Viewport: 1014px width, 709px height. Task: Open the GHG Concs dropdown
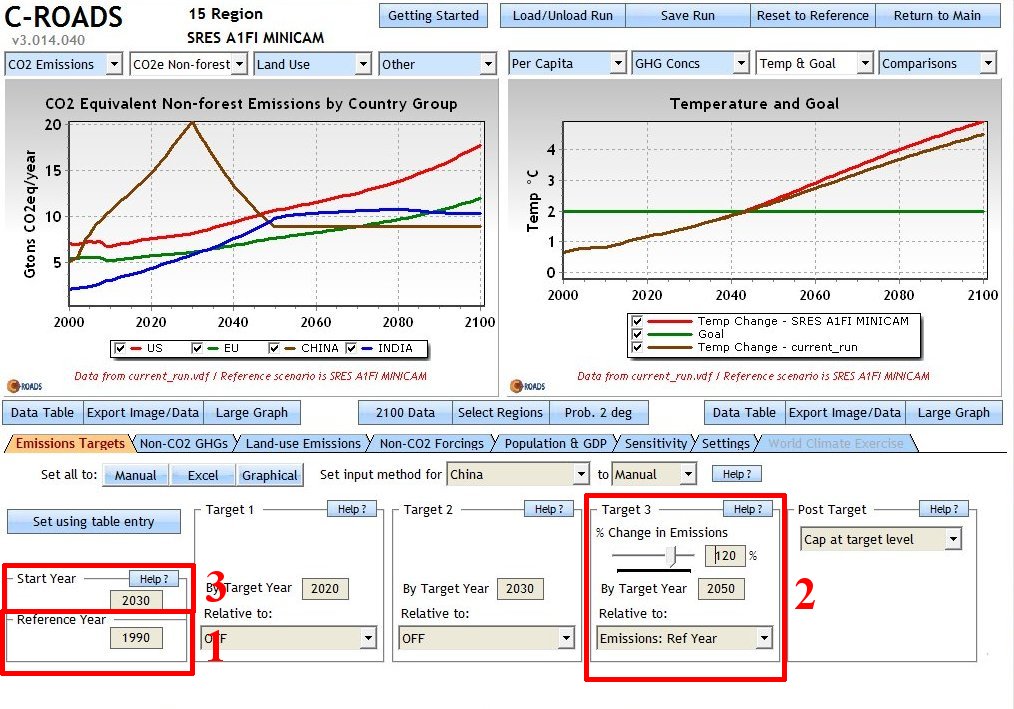pyautogui.click(x=691, y=63)
